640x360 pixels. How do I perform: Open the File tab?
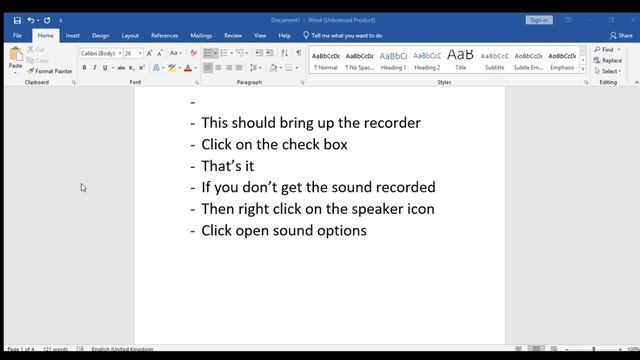pos(18,36)
